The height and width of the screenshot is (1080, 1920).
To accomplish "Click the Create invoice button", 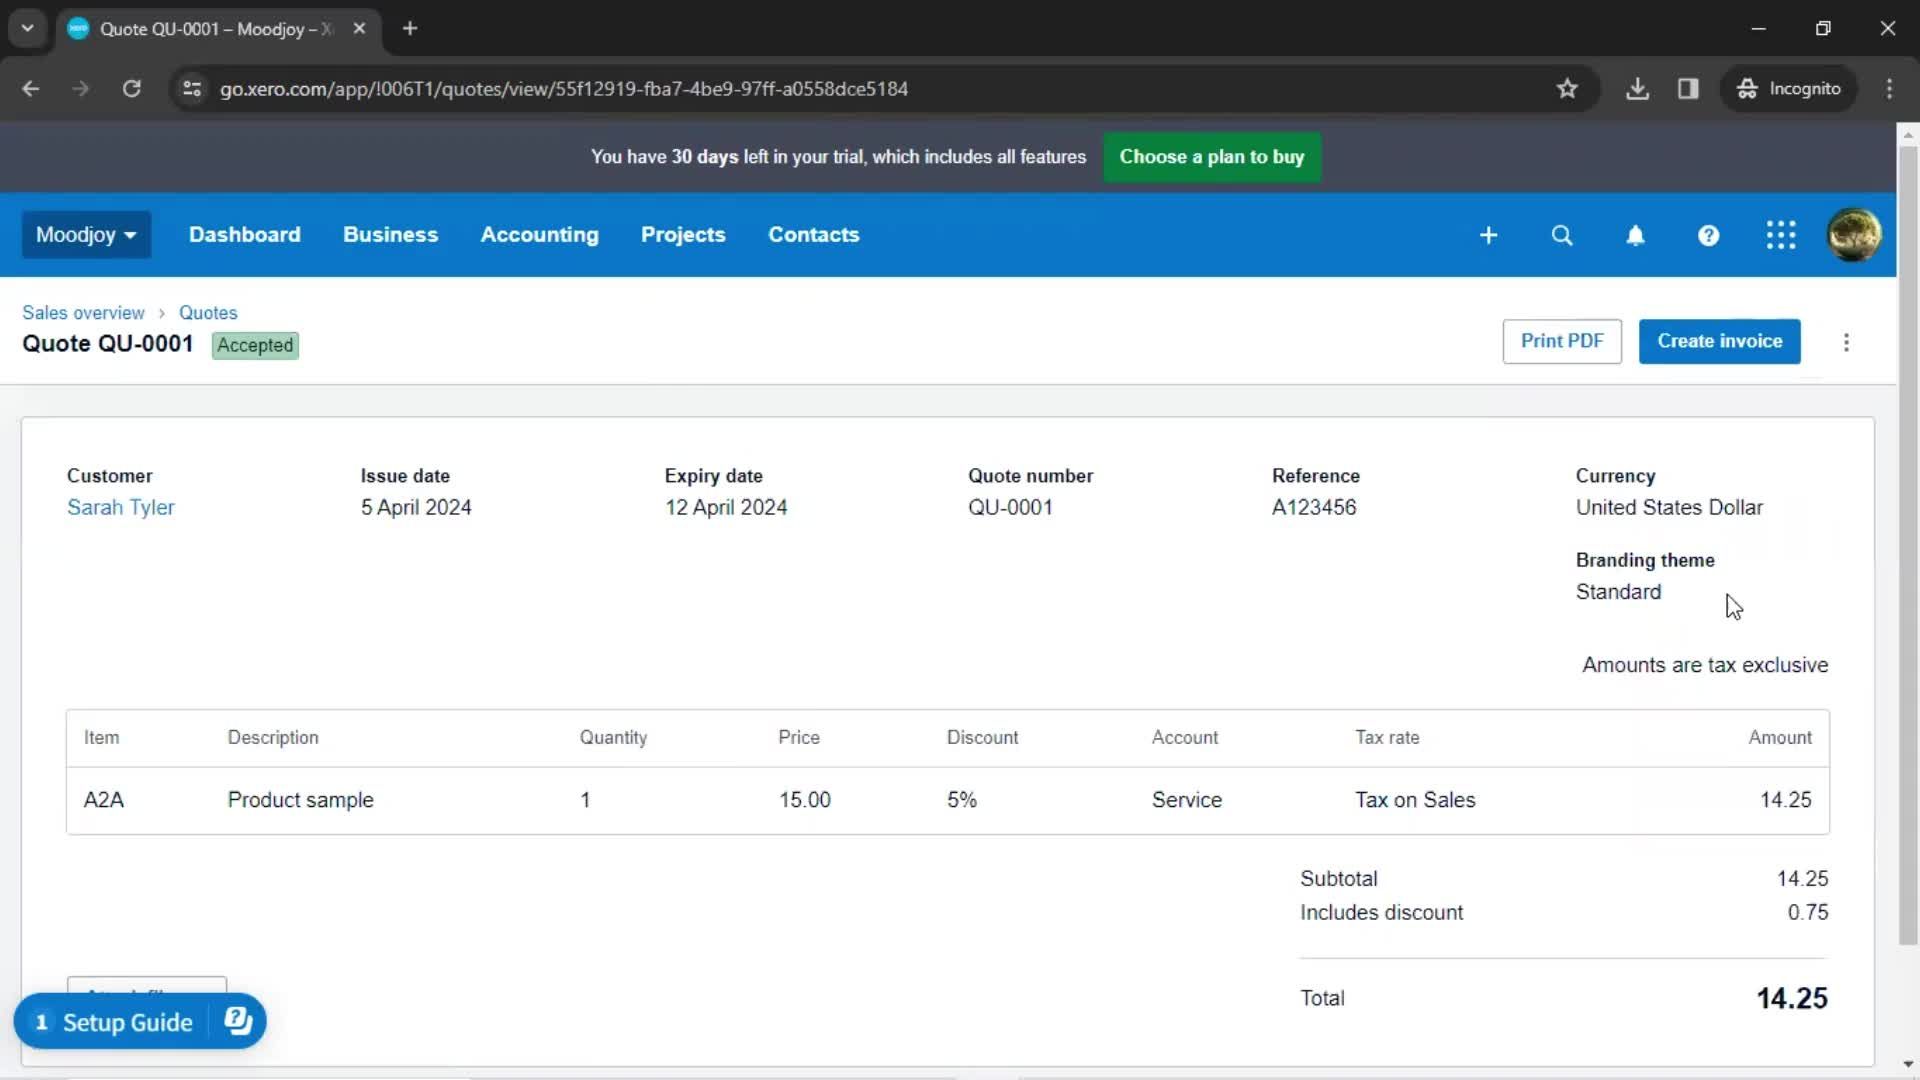I will tap(1719, 341).
